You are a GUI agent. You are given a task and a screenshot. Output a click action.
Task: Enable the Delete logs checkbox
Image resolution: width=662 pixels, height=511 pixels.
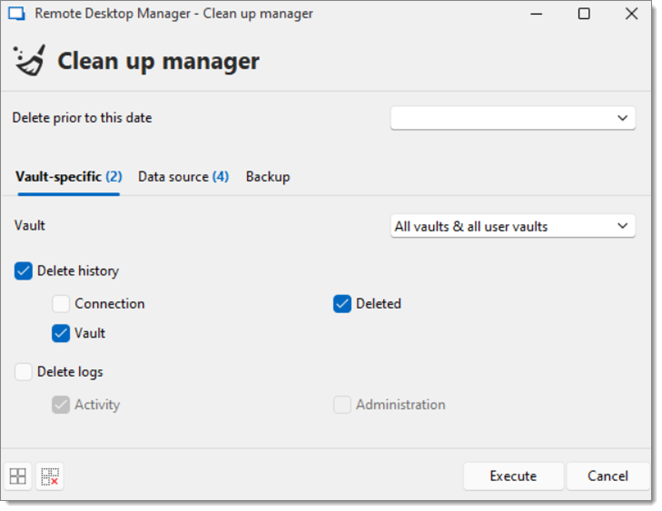coord(23,372)
